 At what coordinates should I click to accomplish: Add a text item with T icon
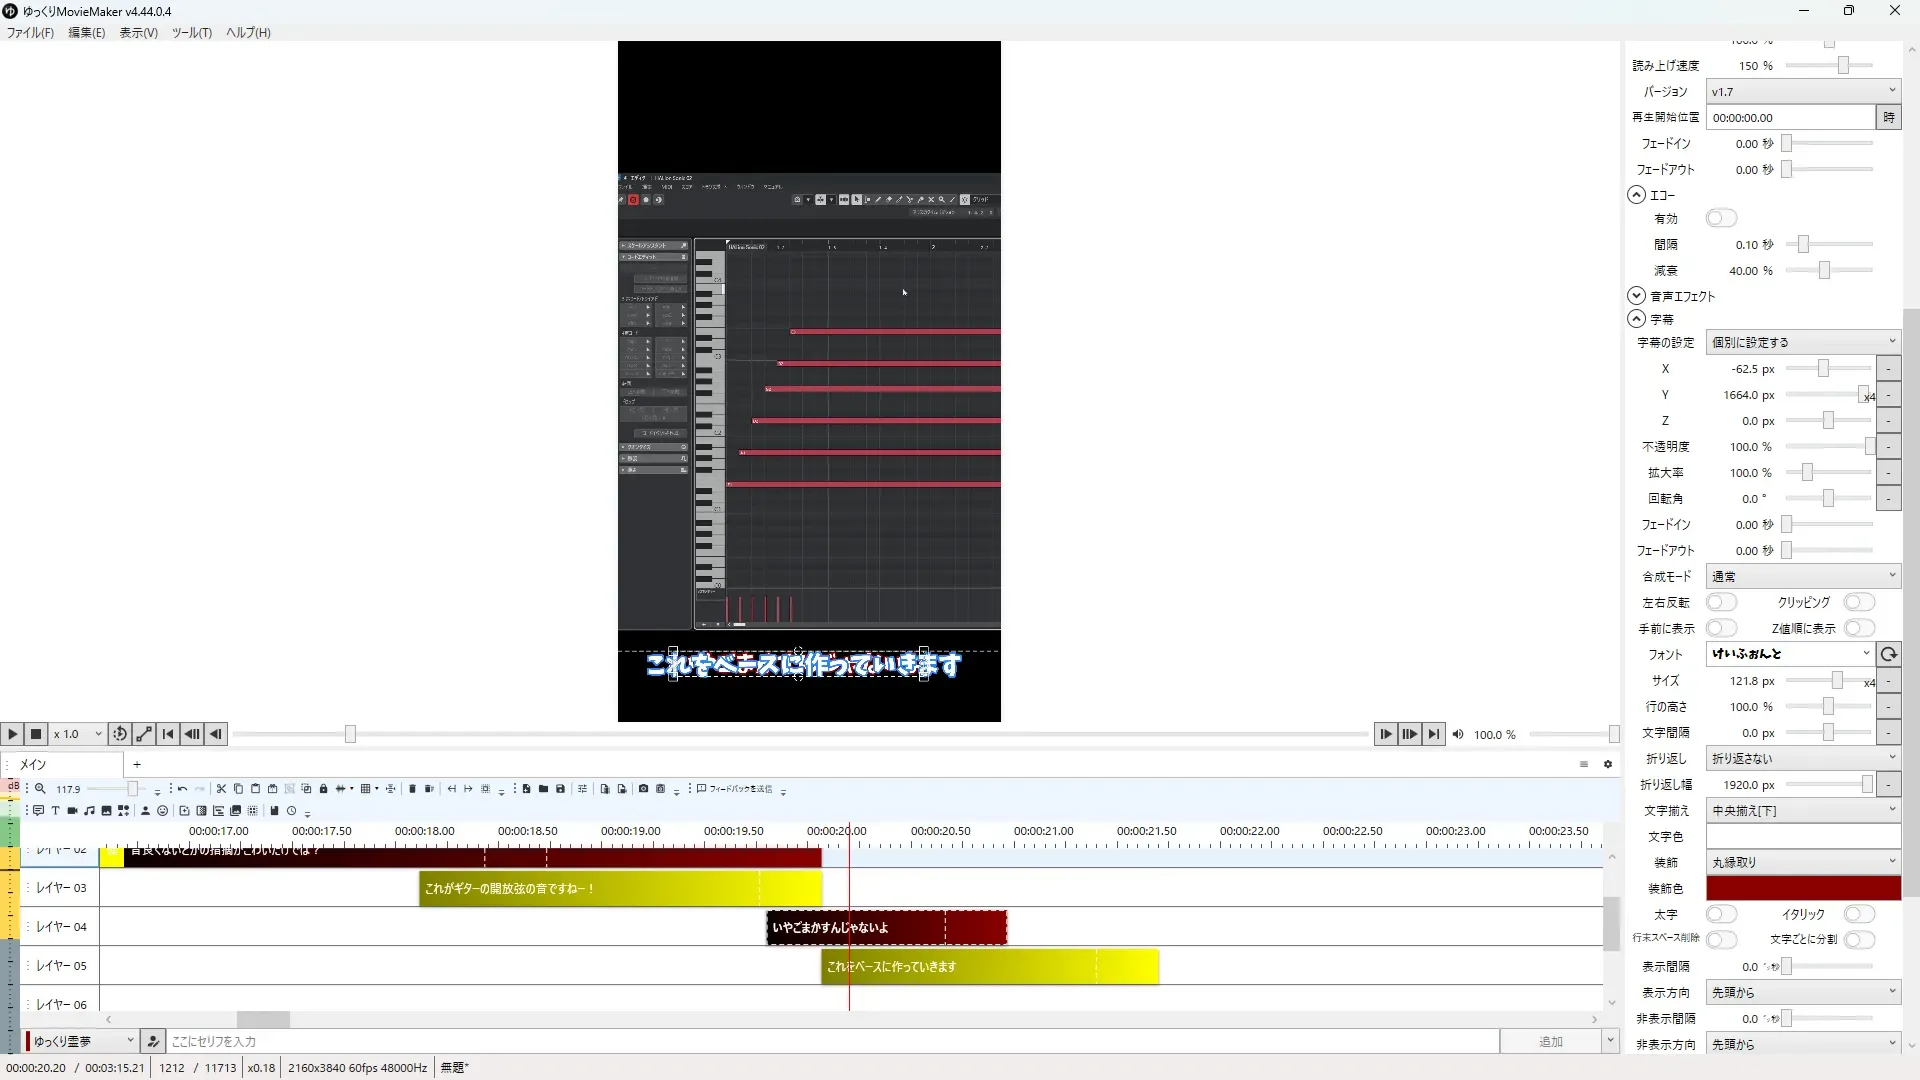point(55,811)
